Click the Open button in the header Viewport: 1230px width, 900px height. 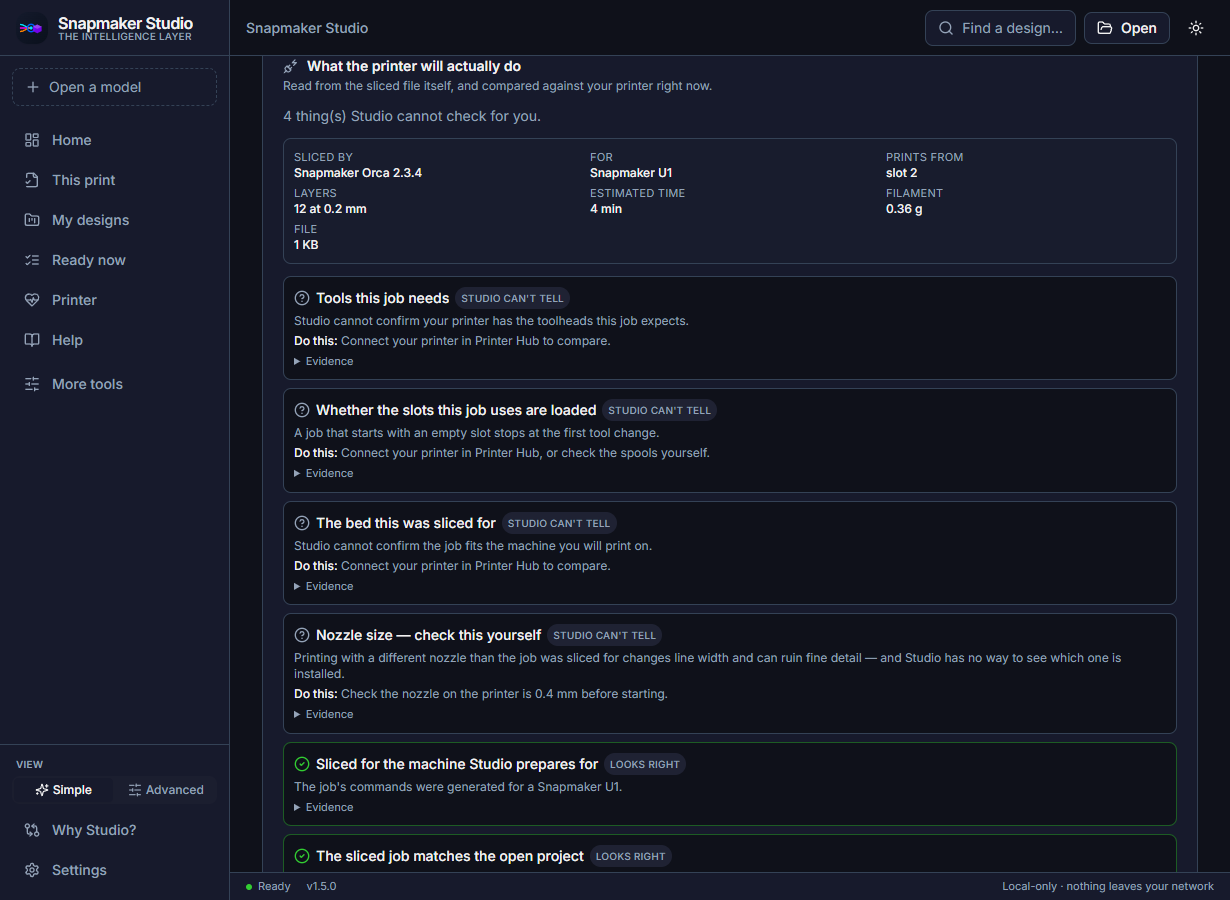coord(1127,28)
